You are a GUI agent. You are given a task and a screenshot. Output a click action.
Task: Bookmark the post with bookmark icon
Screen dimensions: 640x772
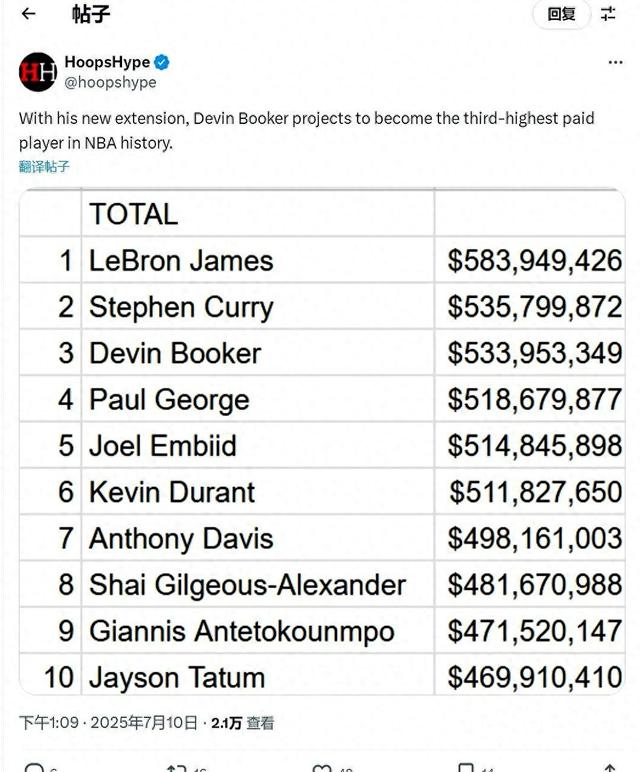tap(466, 768)
